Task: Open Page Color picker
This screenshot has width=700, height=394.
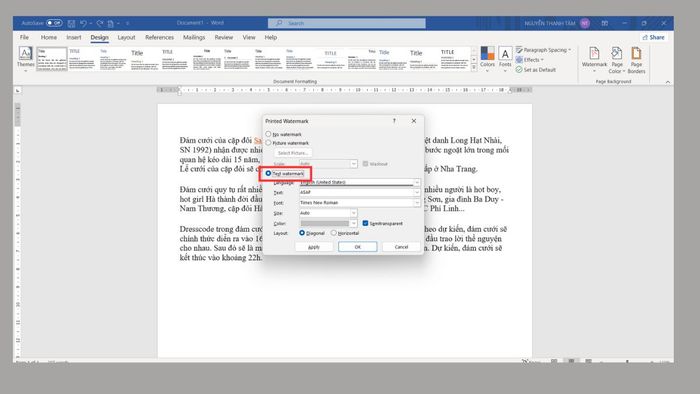Action: [617, 59]
